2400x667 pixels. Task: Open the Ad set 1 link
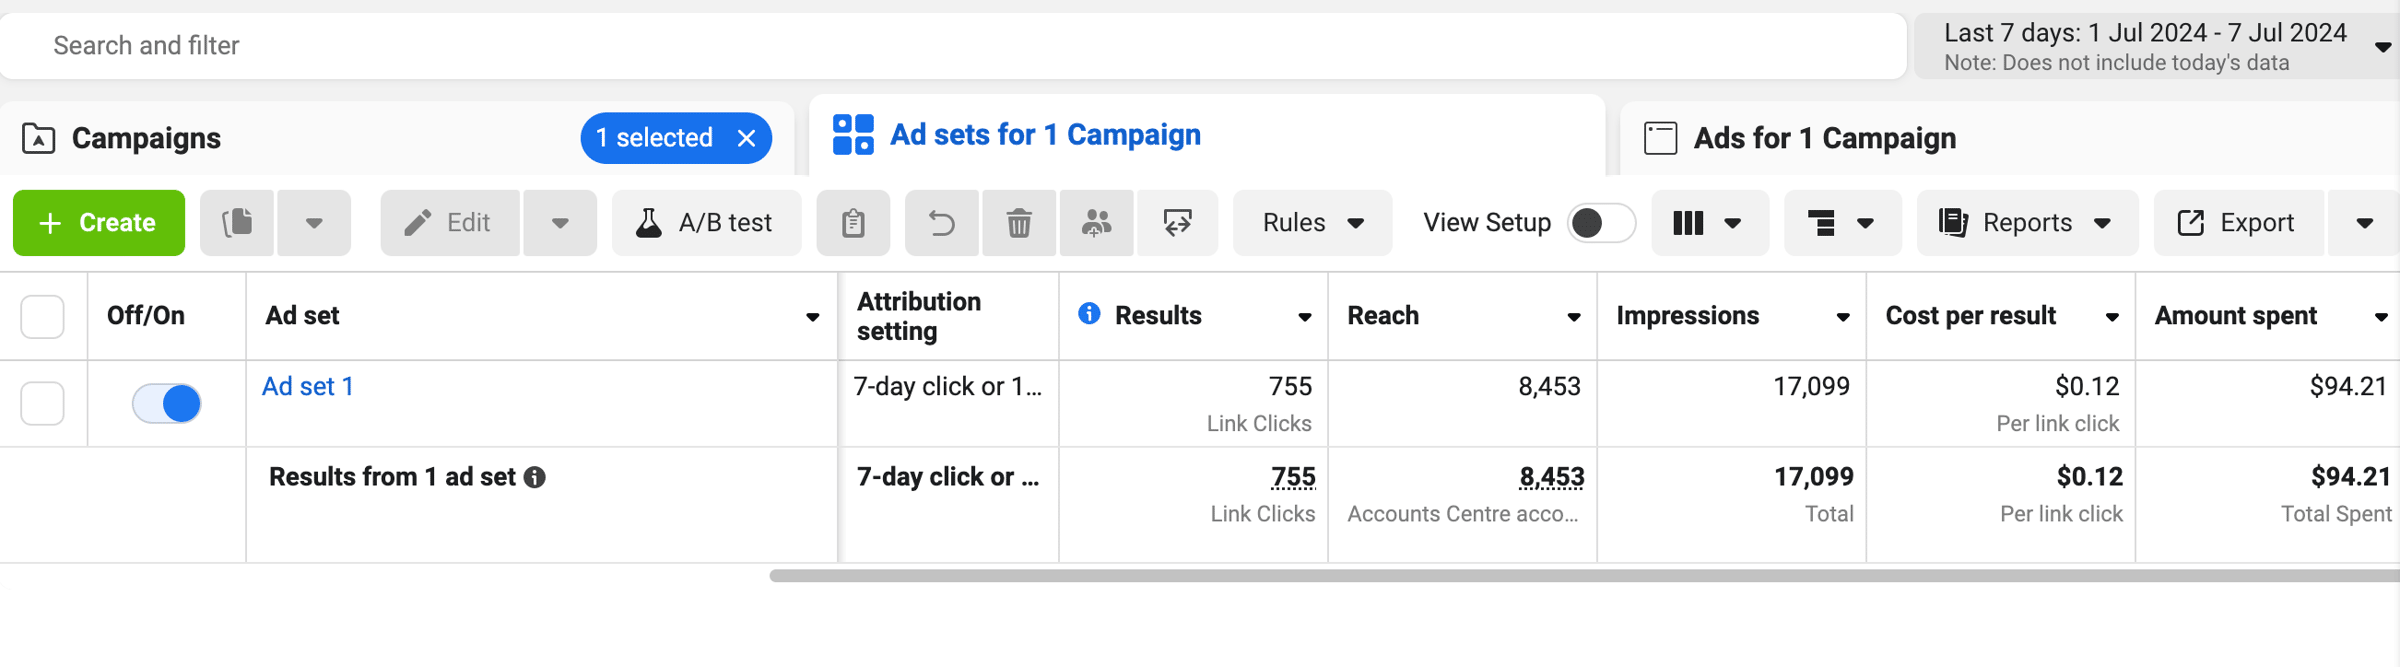tap(308, 386)
